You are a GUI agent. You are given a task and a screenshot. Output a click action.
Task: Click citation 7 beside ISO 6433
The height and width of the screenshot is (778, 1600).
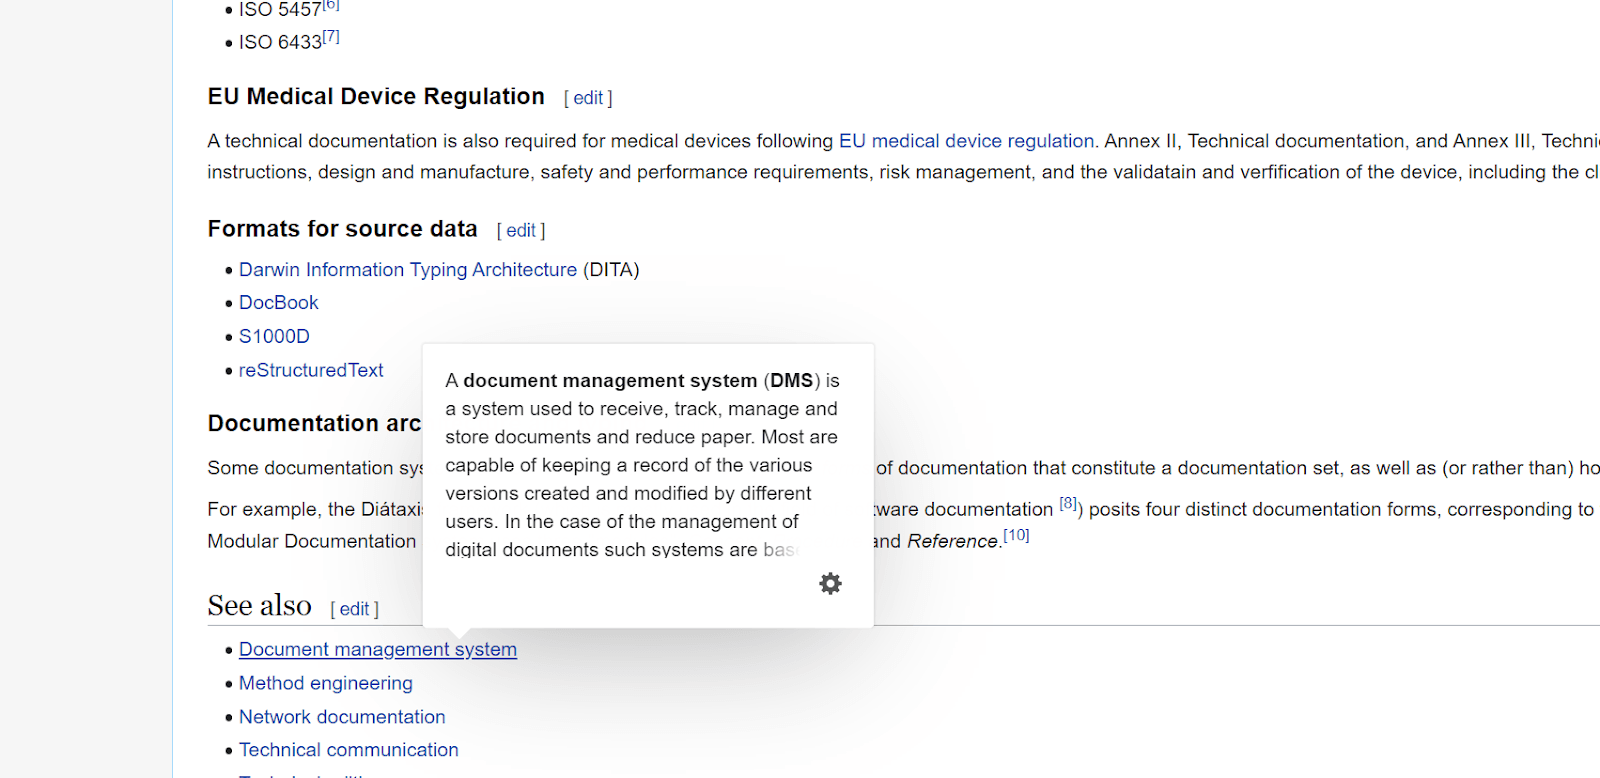[x=331, y=37]
